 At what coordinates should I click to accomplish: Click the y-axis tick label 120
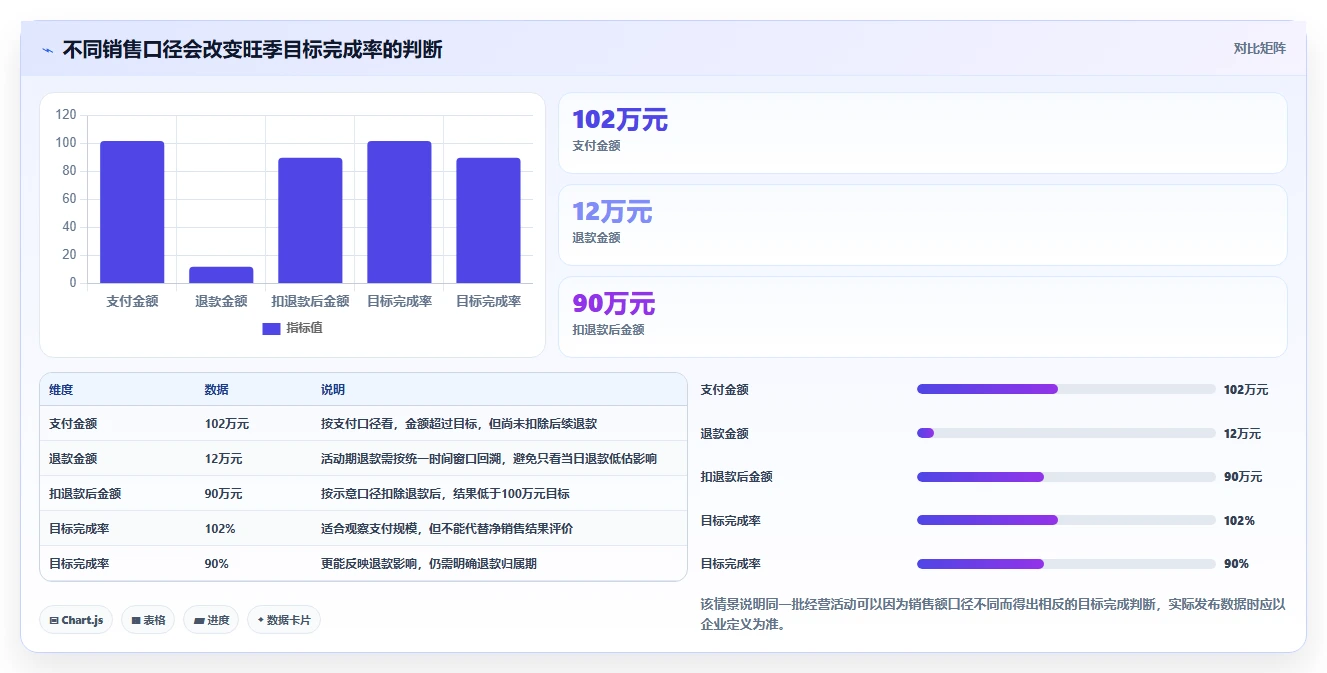tap(66, 115)
